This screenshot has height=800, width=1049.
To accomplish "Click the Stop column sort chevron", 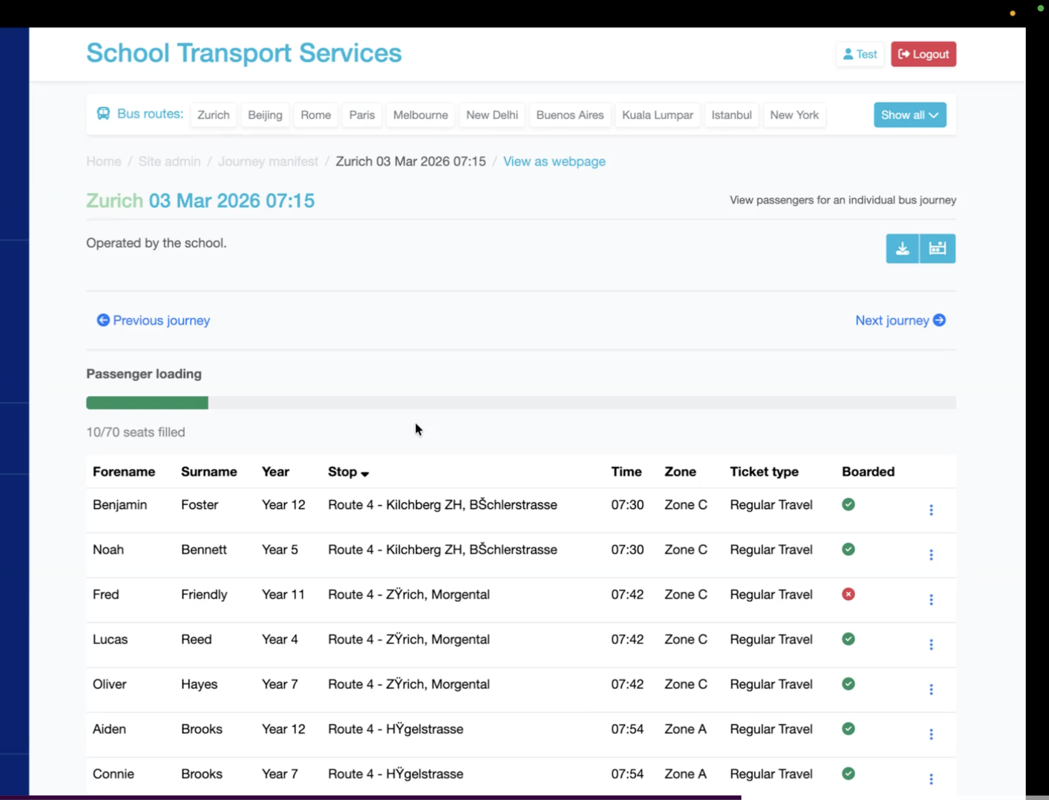I will (x=366, y=473).
